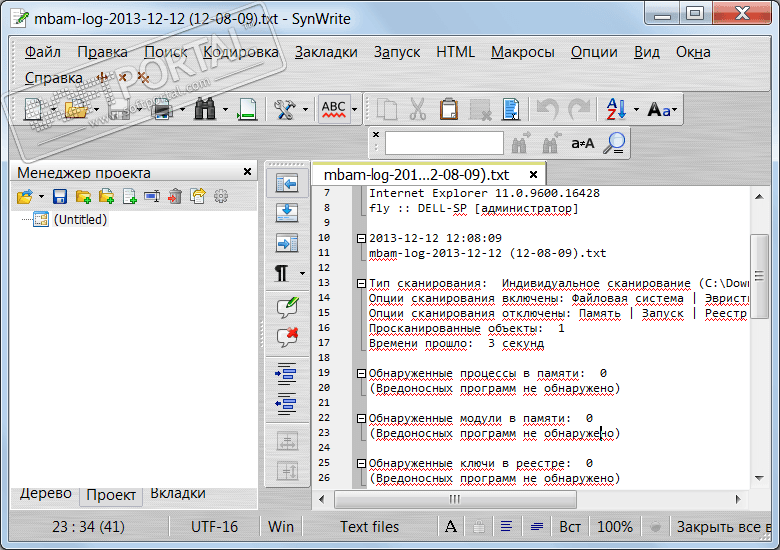This screenshot has height=550, width=780.
Task: Click the Go to line icon
Action: click(x=247, y=109)
